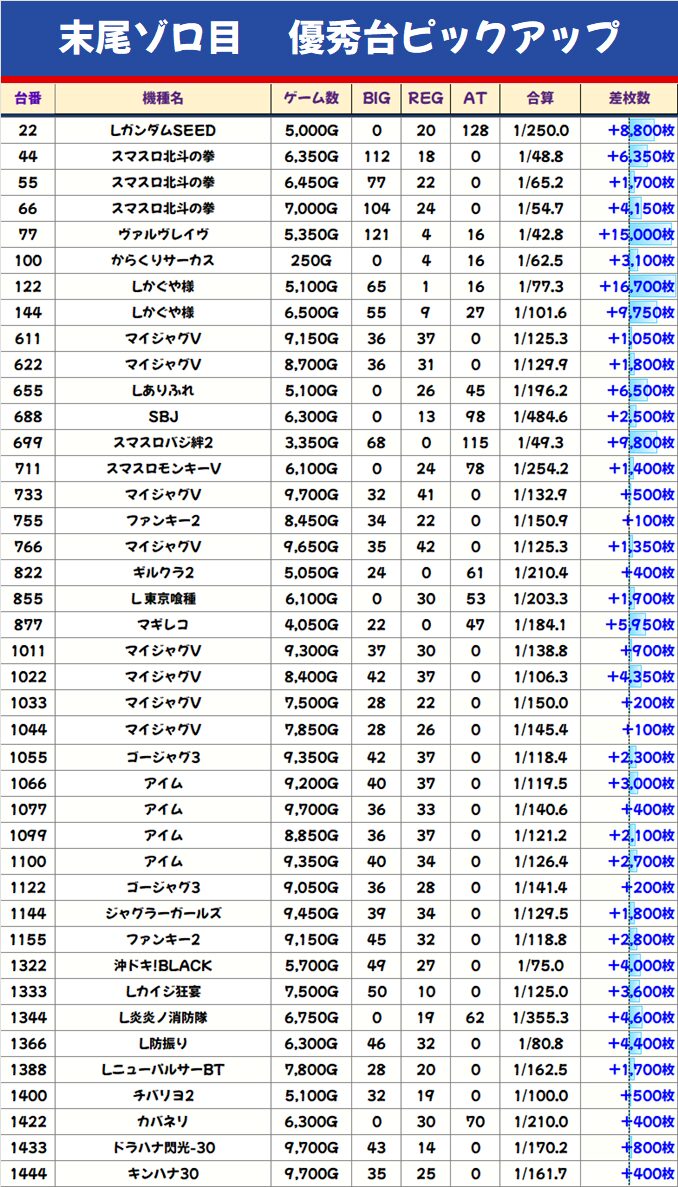Select the +9,800枚 difference value

(640, 443)
